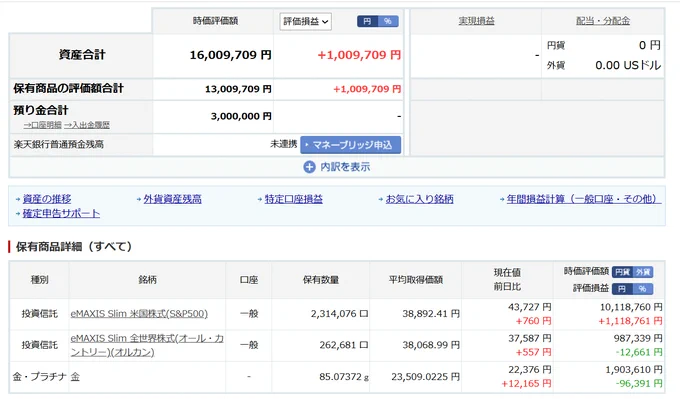Click the 保有数量 column header

tap(320, 280)
